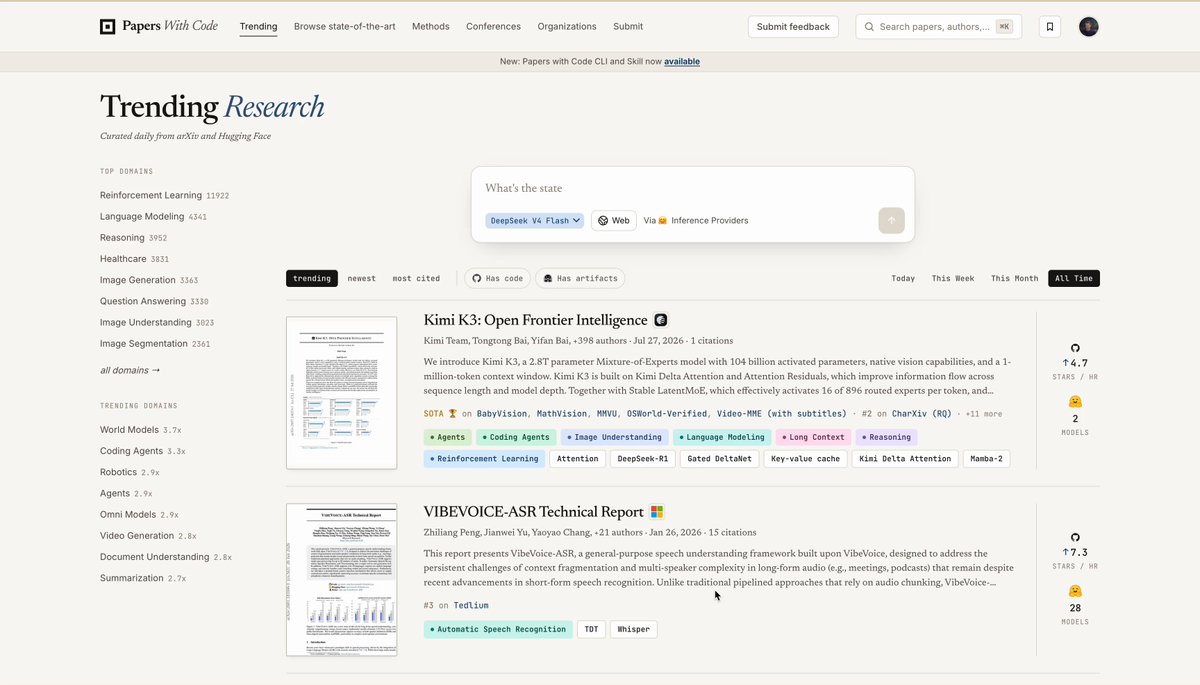Open the Methods nav item
The width and height of the screenshot is (1200, 685).
[x=431, y=26]
